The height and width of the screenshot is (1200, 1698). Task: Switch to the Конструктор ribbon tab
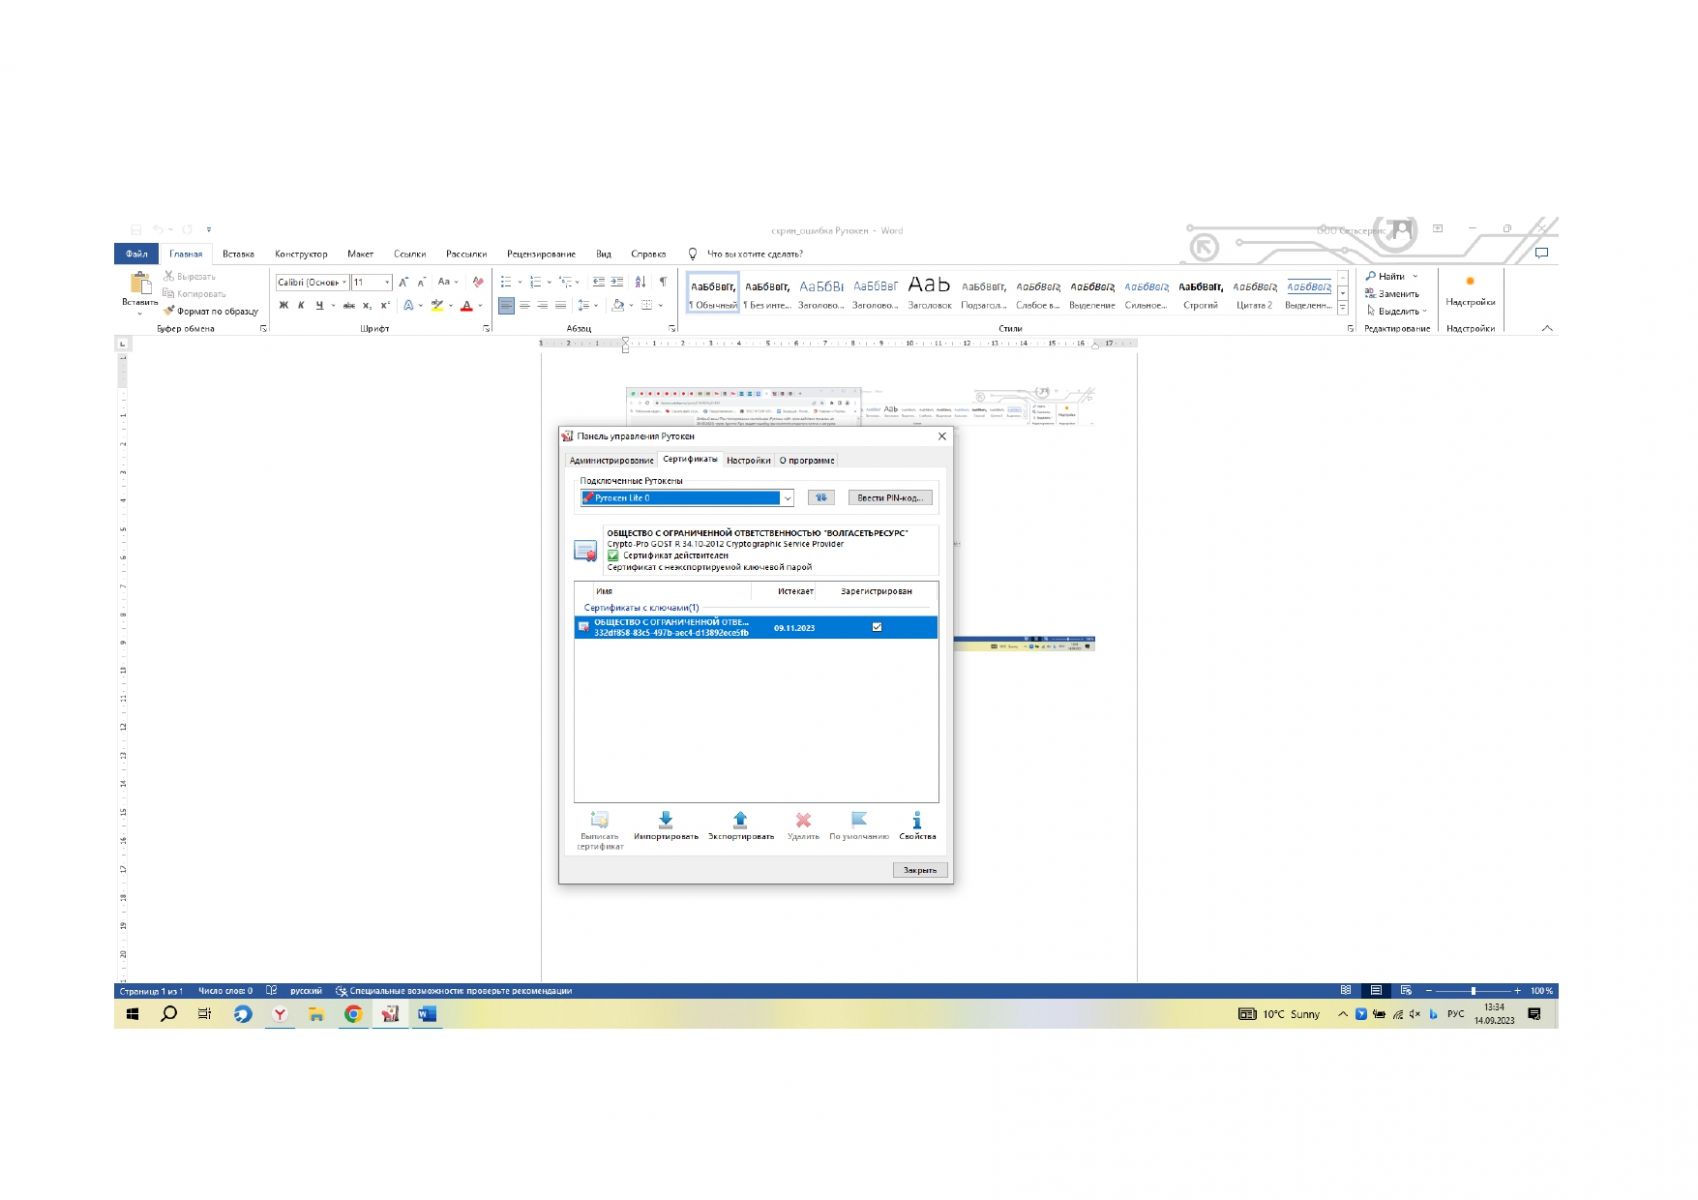click(301, 254)
